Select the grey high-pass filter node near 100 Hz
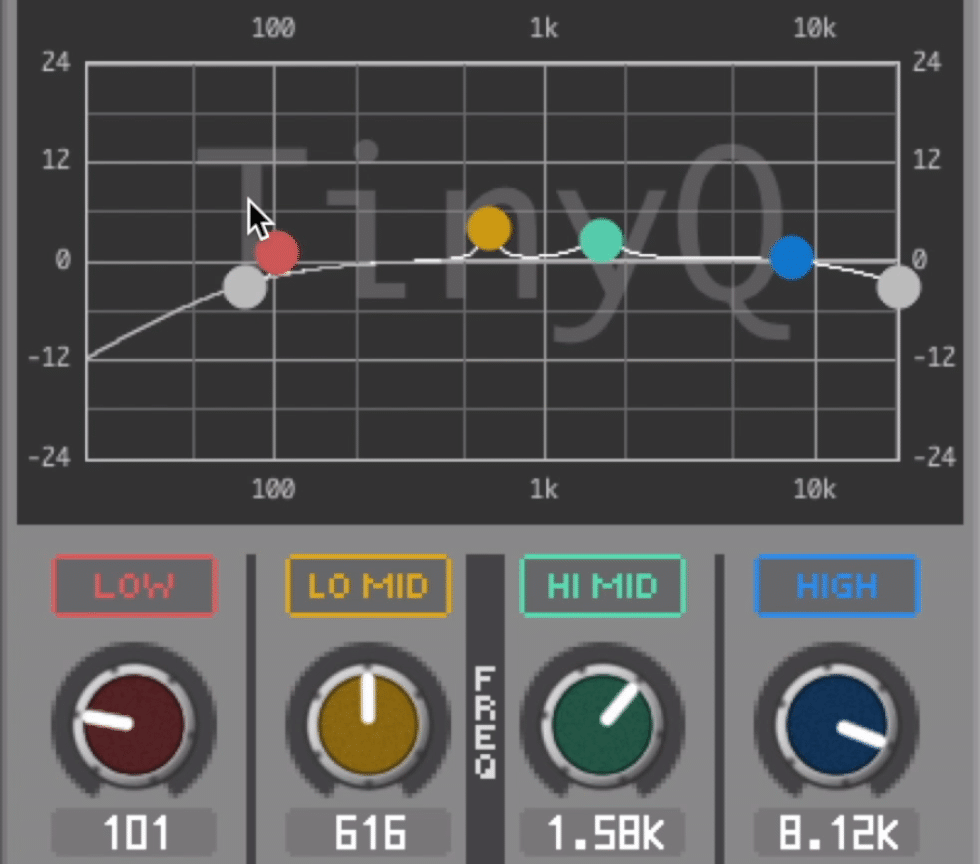The height and width of the screenshot is (864, 980). pos(245,287)
